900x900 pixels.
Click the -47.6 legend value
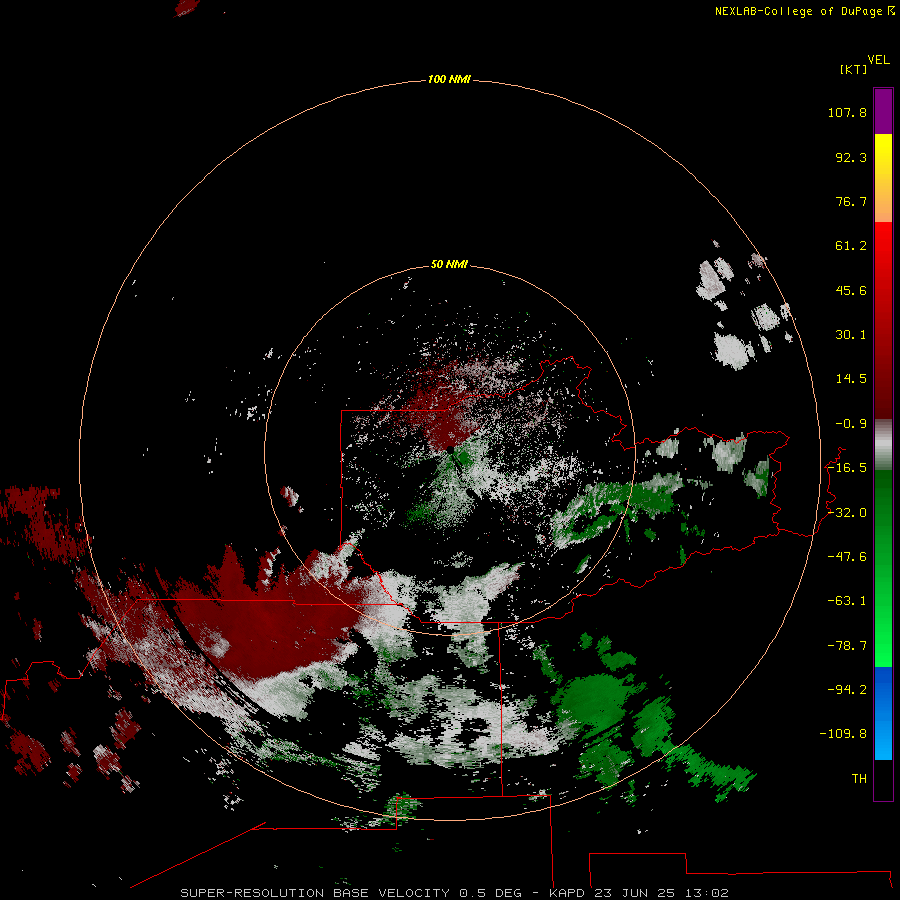click(847, 557)
